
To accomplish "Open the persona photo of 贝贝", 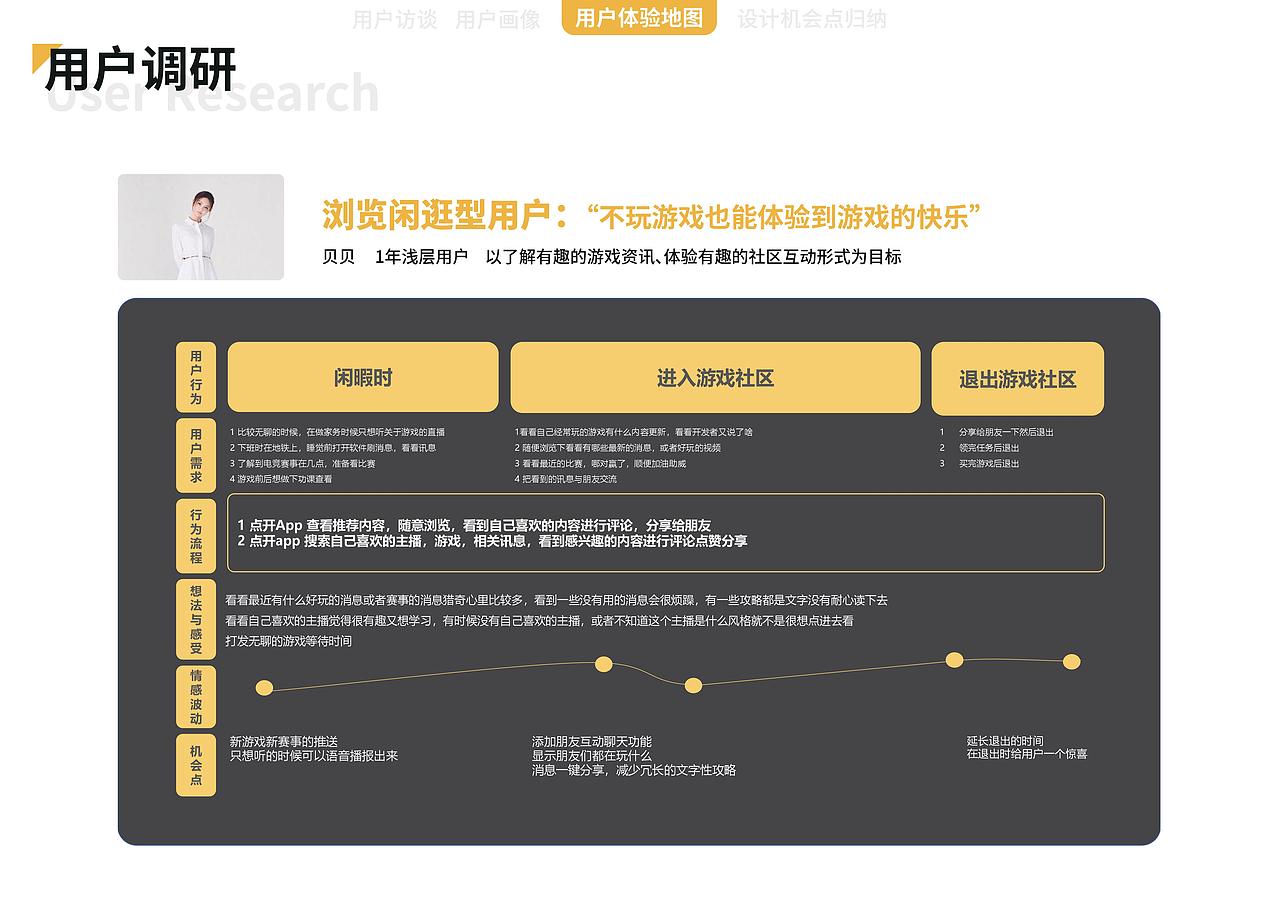I will coord(201,227).
